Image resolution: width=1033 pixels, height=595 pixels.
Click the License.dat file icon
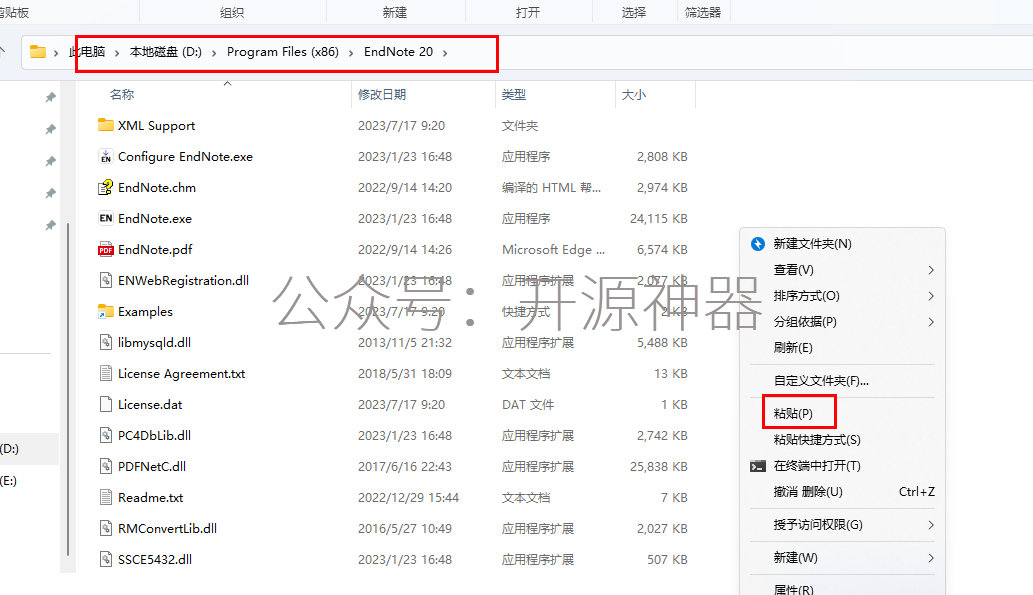(x=105, y=404)
